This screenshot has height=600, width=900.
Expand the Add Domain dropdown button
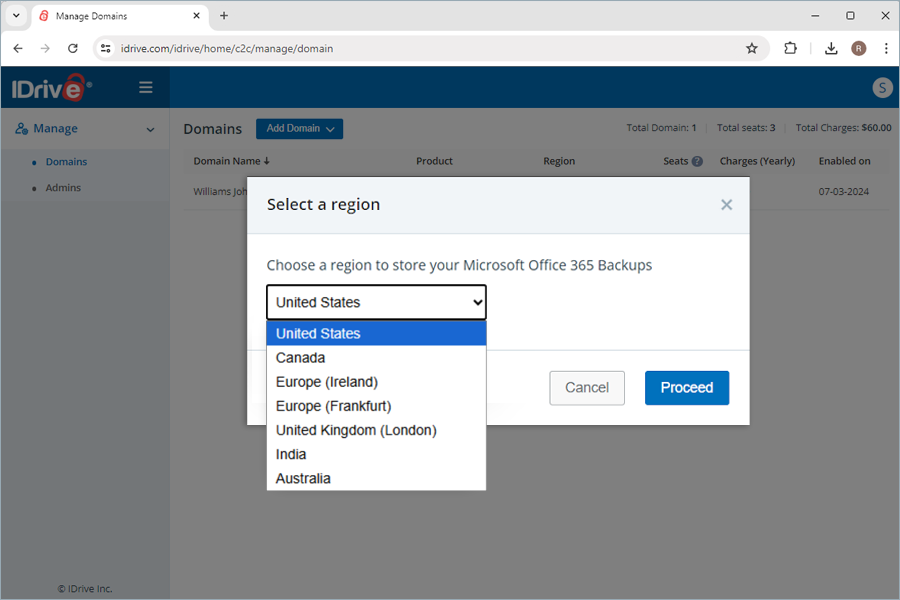click(299, 129)
